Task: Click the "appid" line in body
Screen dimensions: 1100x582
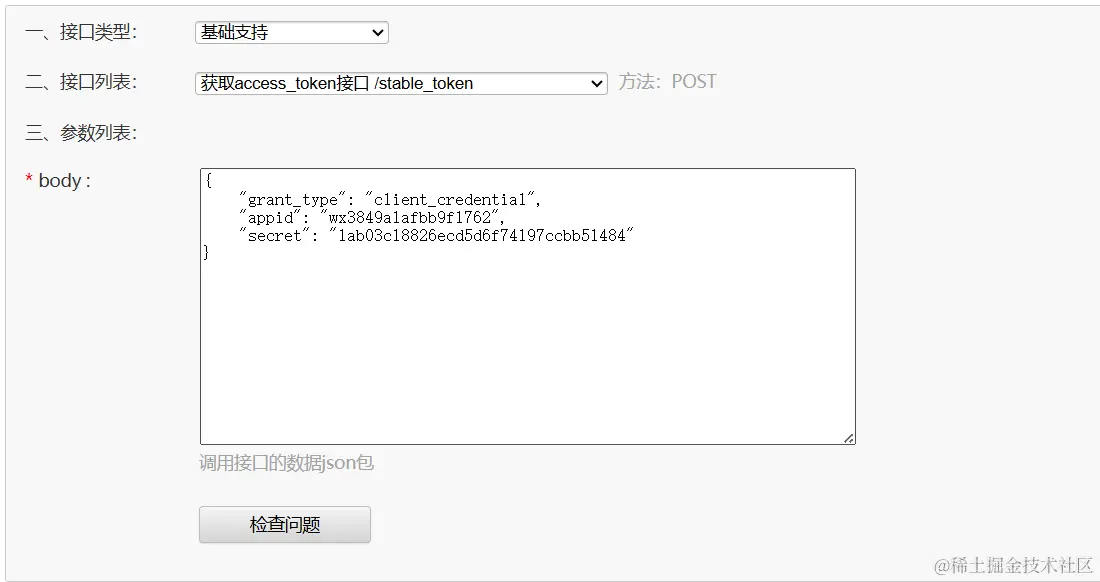Action: pos(372,217)
